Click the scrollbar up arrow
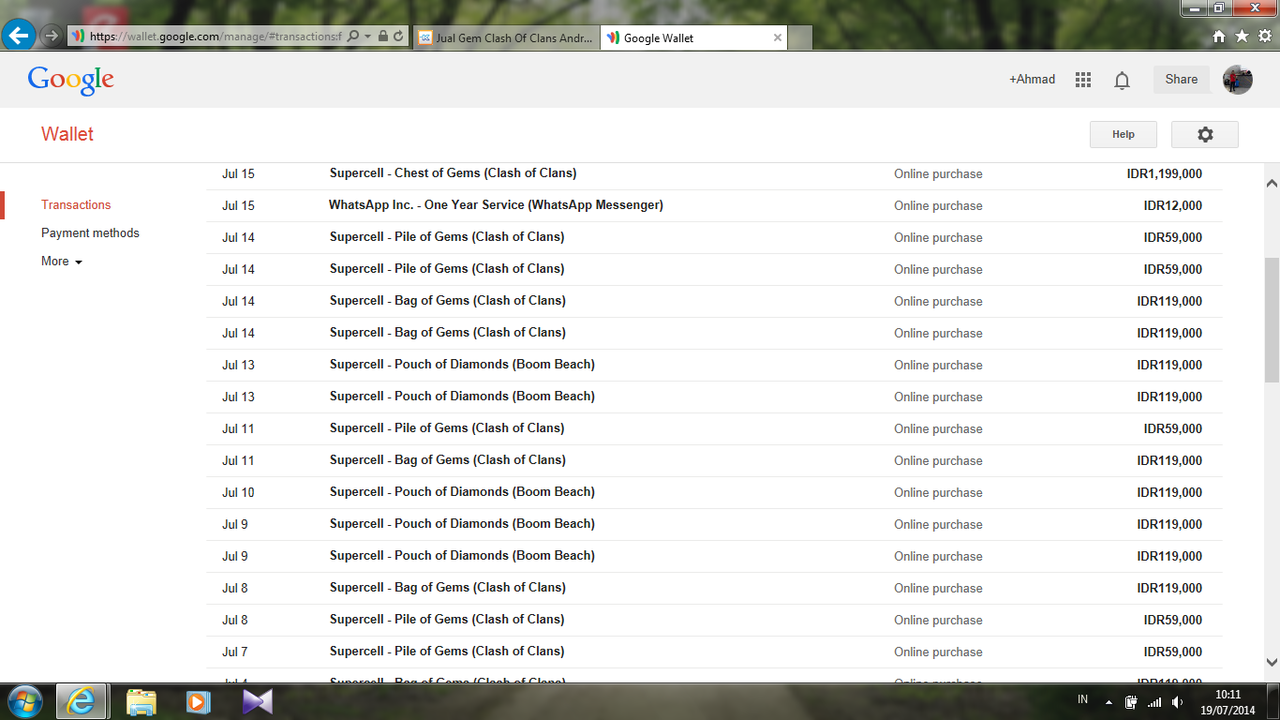Viewport: 1280px width, 720px height. click(1272, 183)
